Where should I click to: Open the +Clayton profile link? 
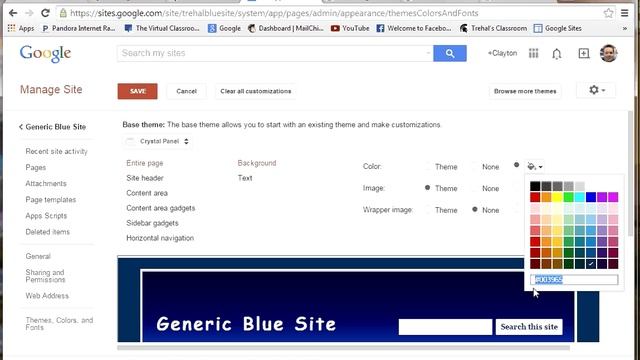pos(502,53)
